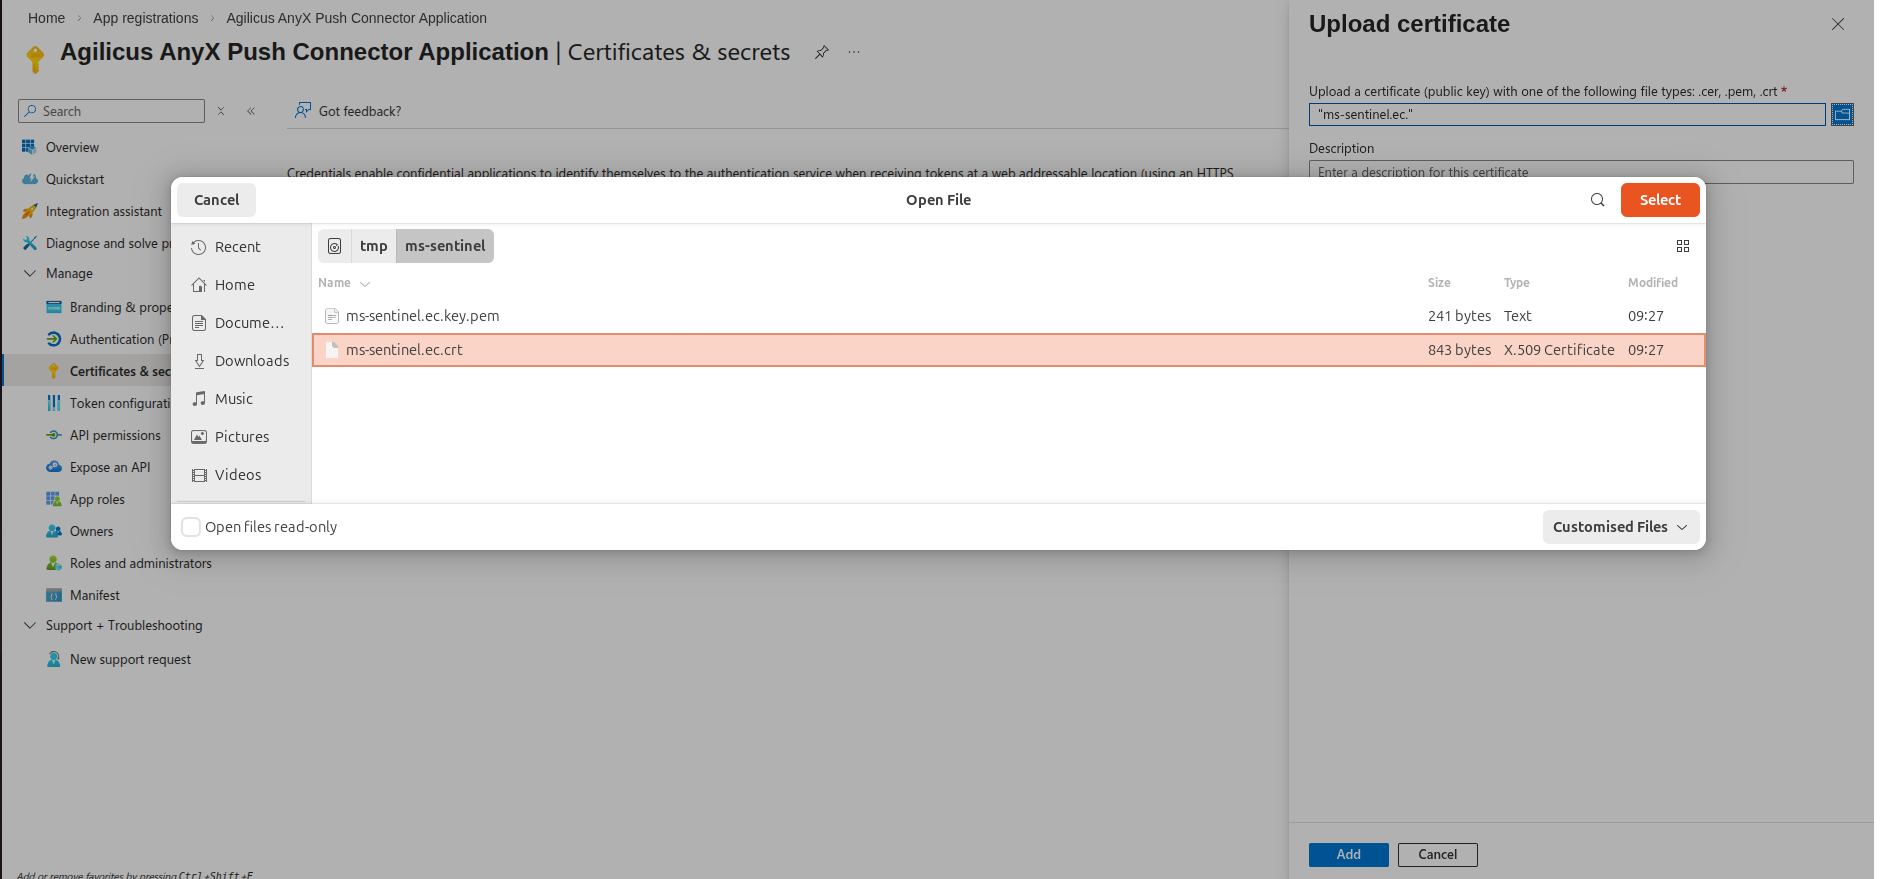Cancel the Open File dialog

click(217, 200)
